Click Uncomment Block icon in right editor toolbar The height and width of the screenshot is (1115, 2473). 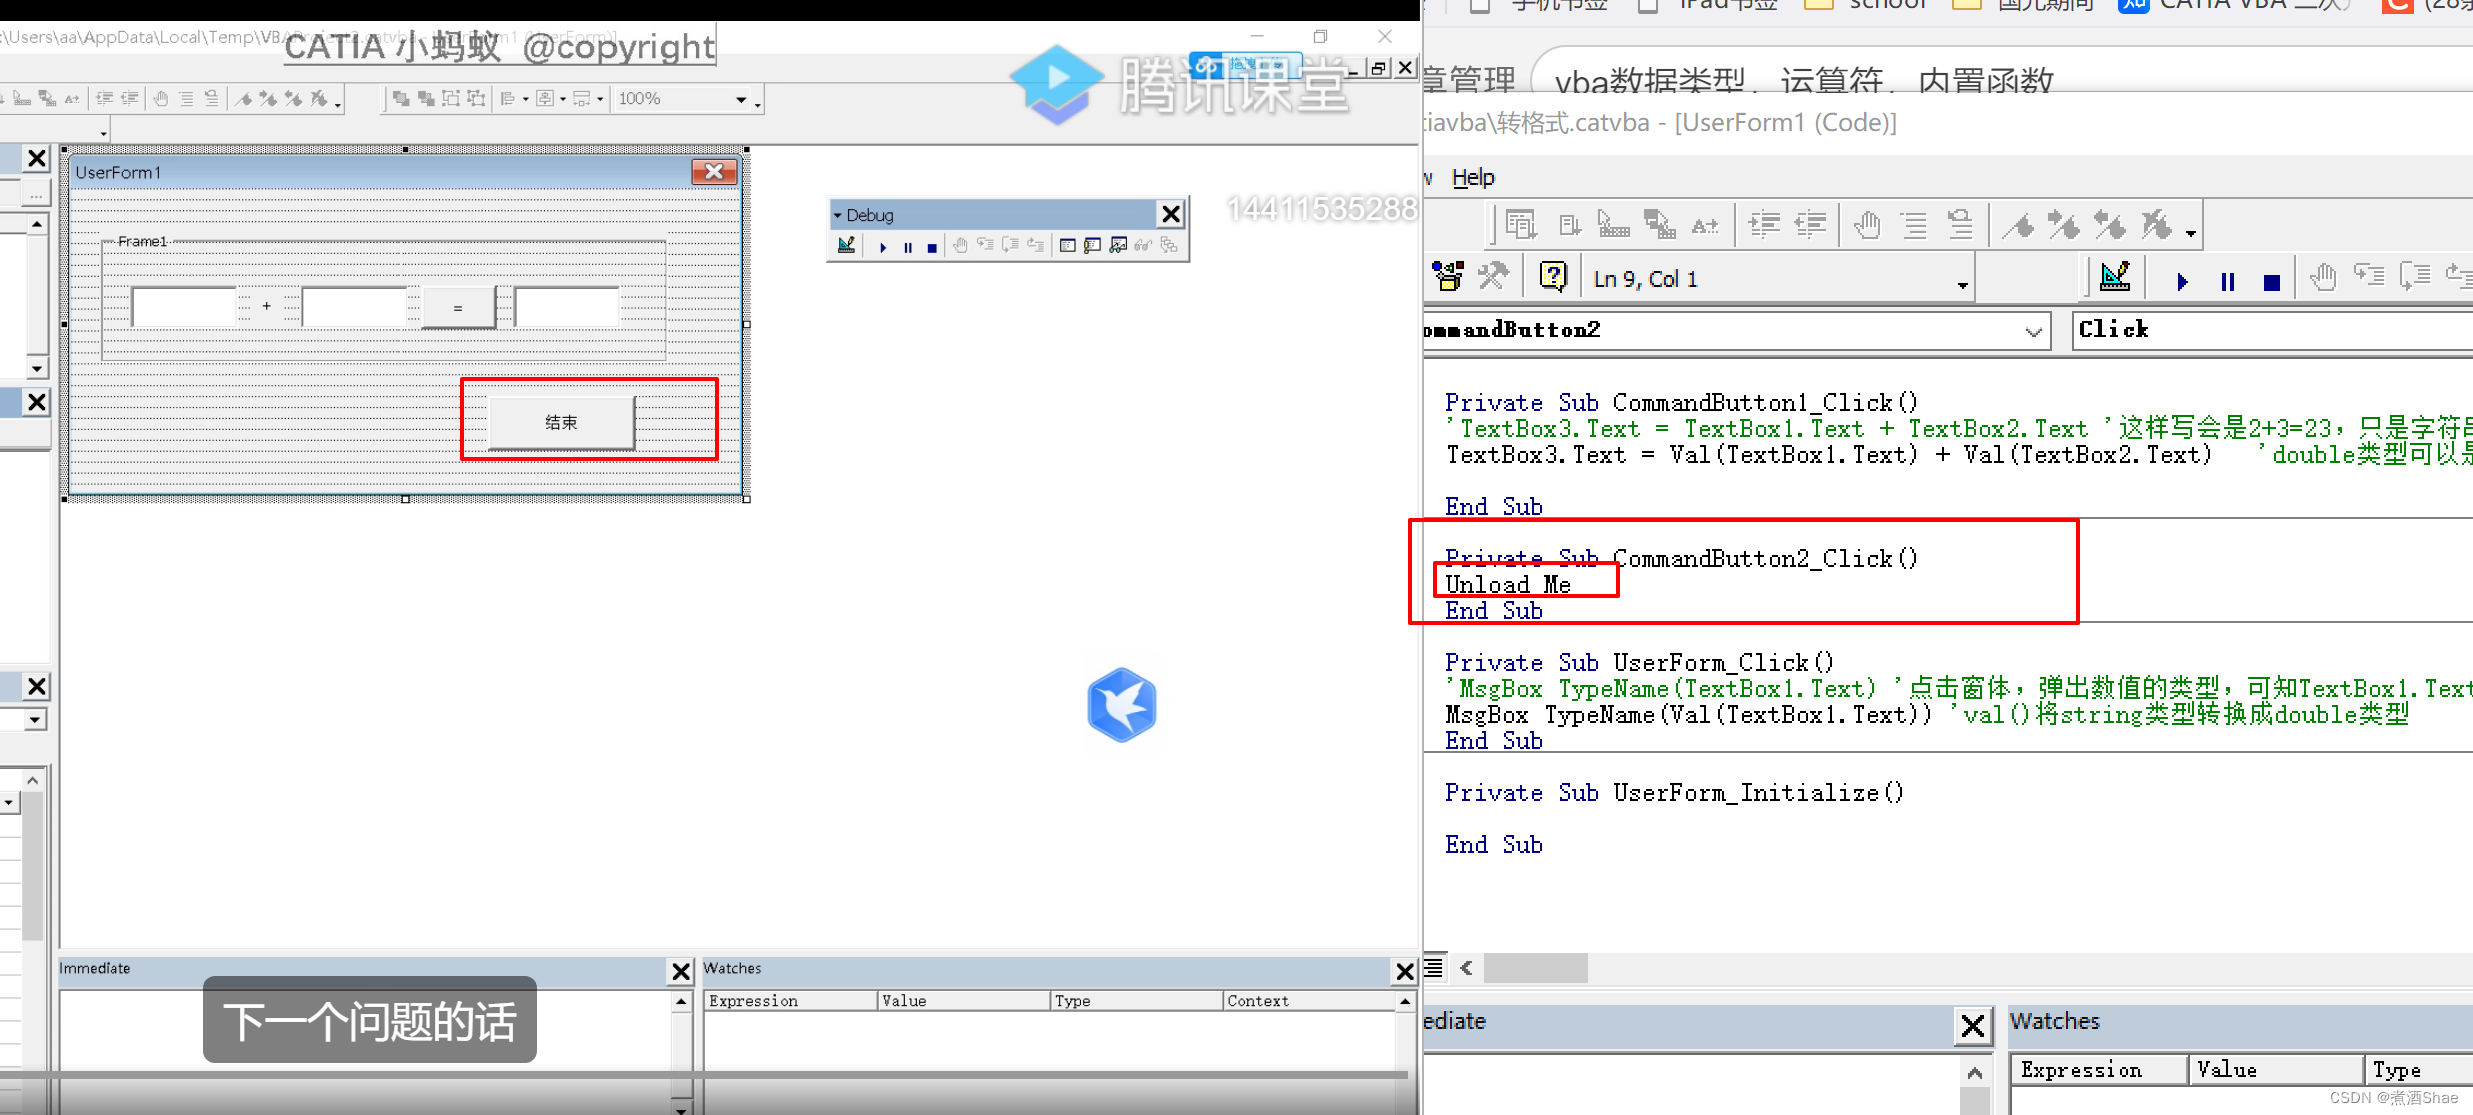[x=1960, y=226]
